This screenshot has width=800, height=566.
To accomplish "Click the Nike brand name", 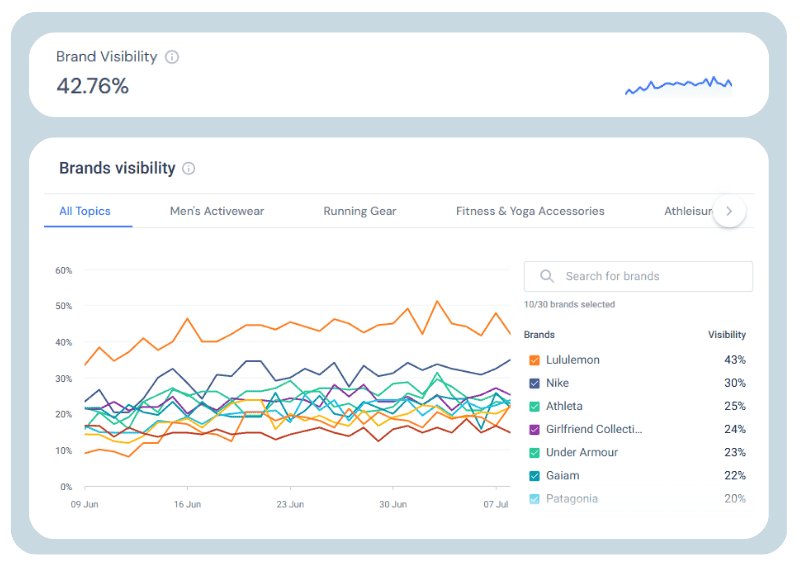I will [x=557, y=383].
